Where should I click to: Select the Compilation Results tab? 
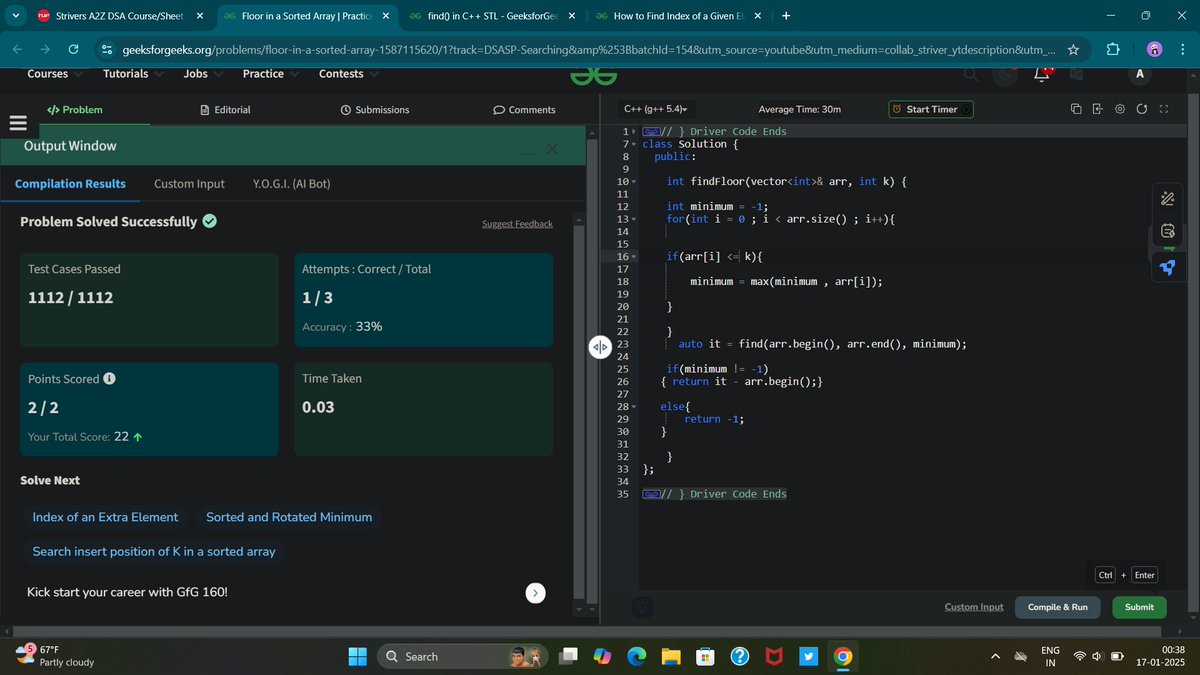(70, 184)
